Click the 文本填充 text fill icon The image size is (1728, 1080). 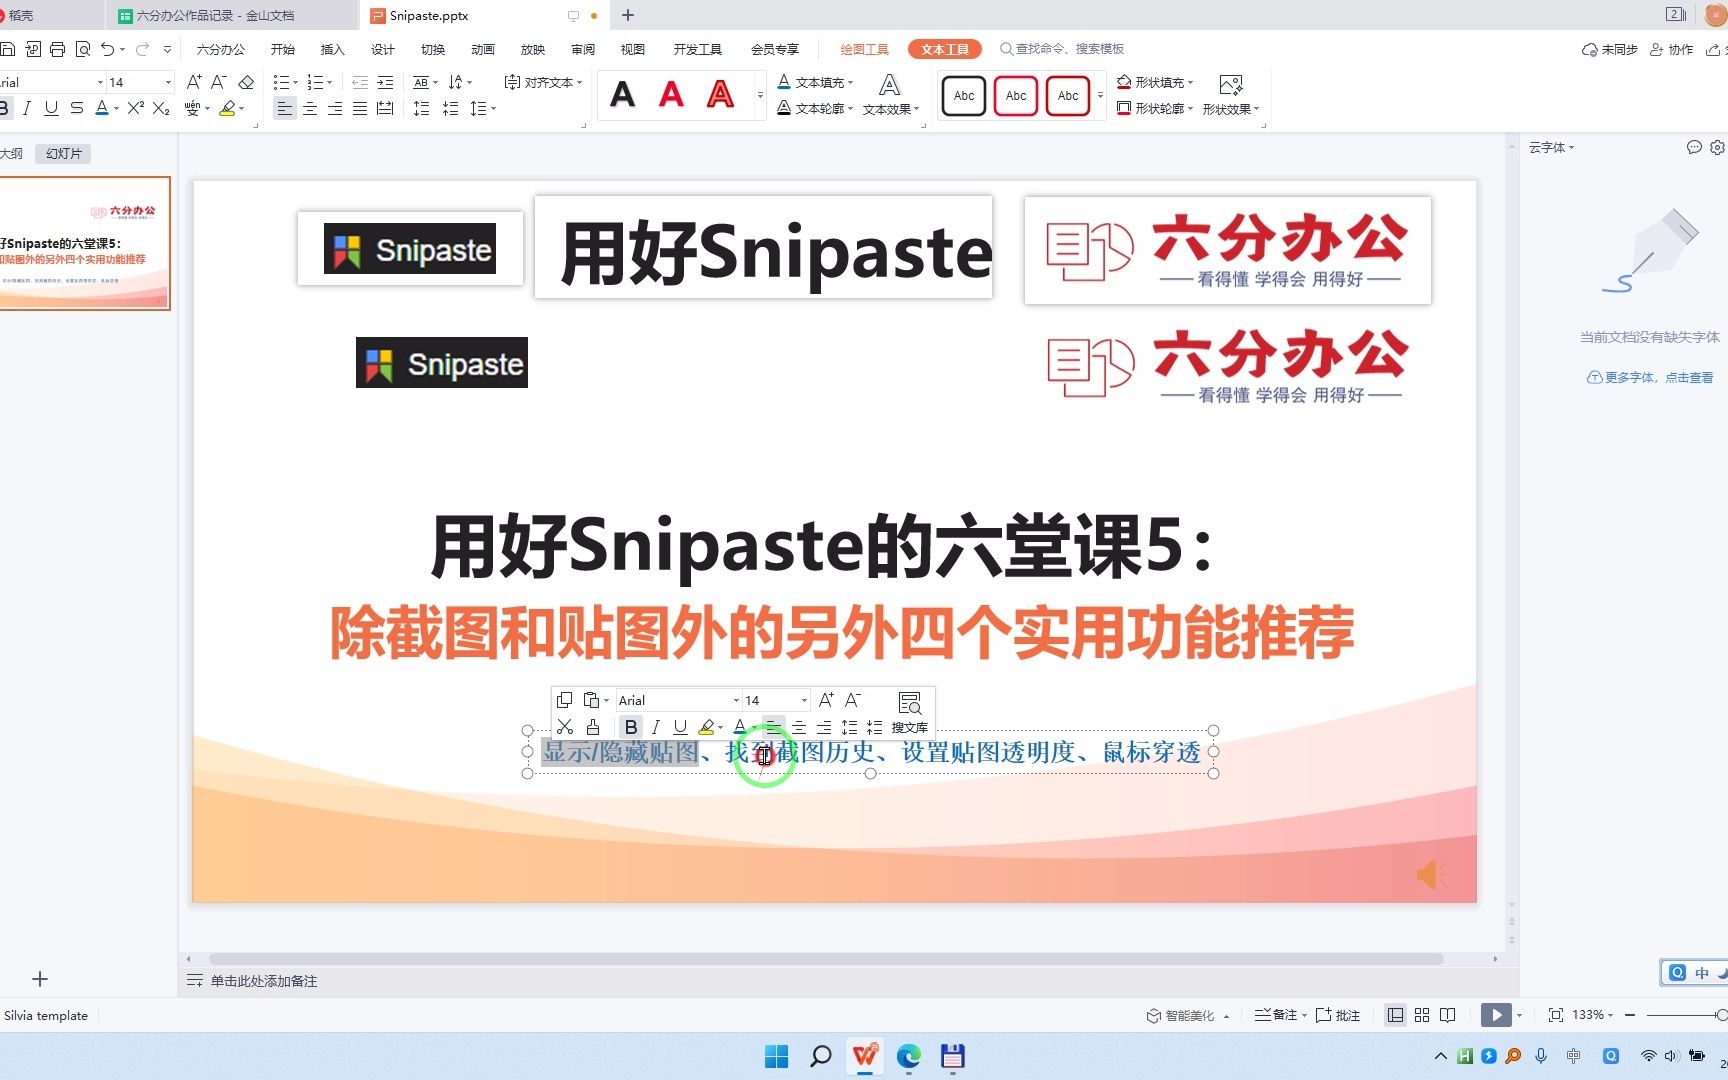pyautogui.click(x=783, y=82)
